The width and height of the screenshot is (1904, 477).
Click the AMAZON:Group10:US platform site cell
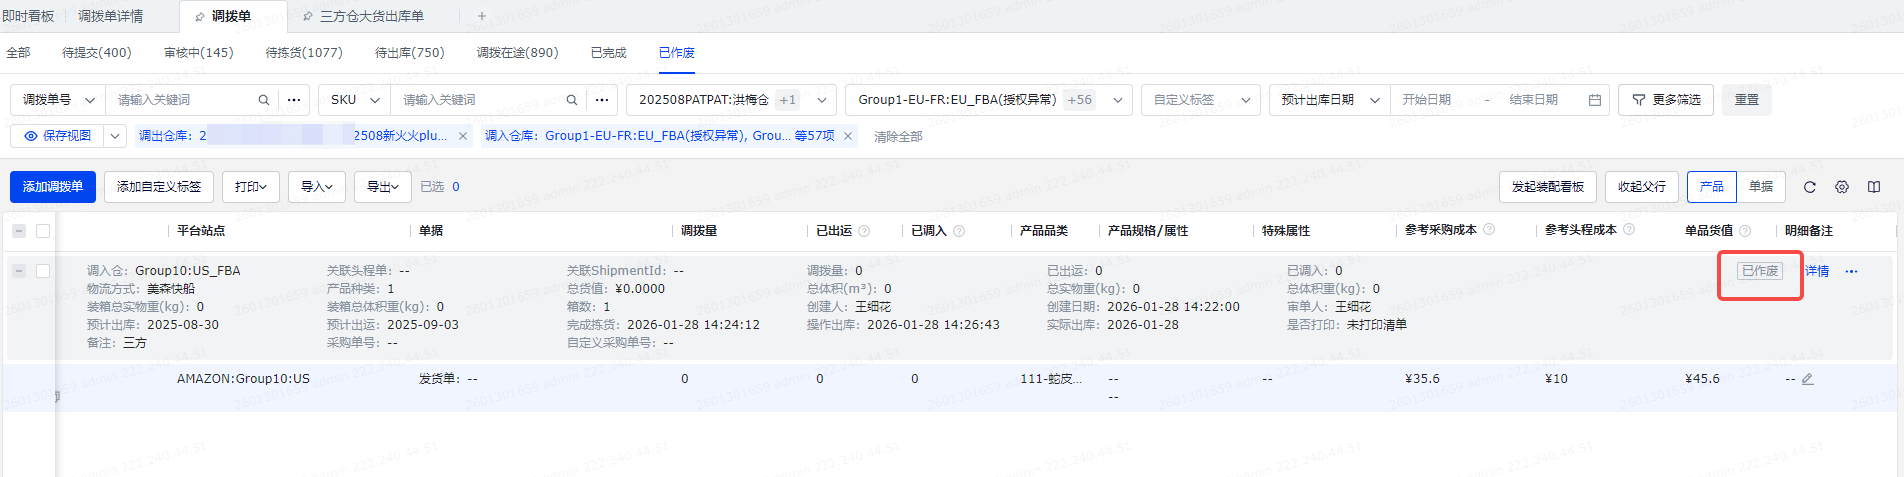tap(243, 379)
